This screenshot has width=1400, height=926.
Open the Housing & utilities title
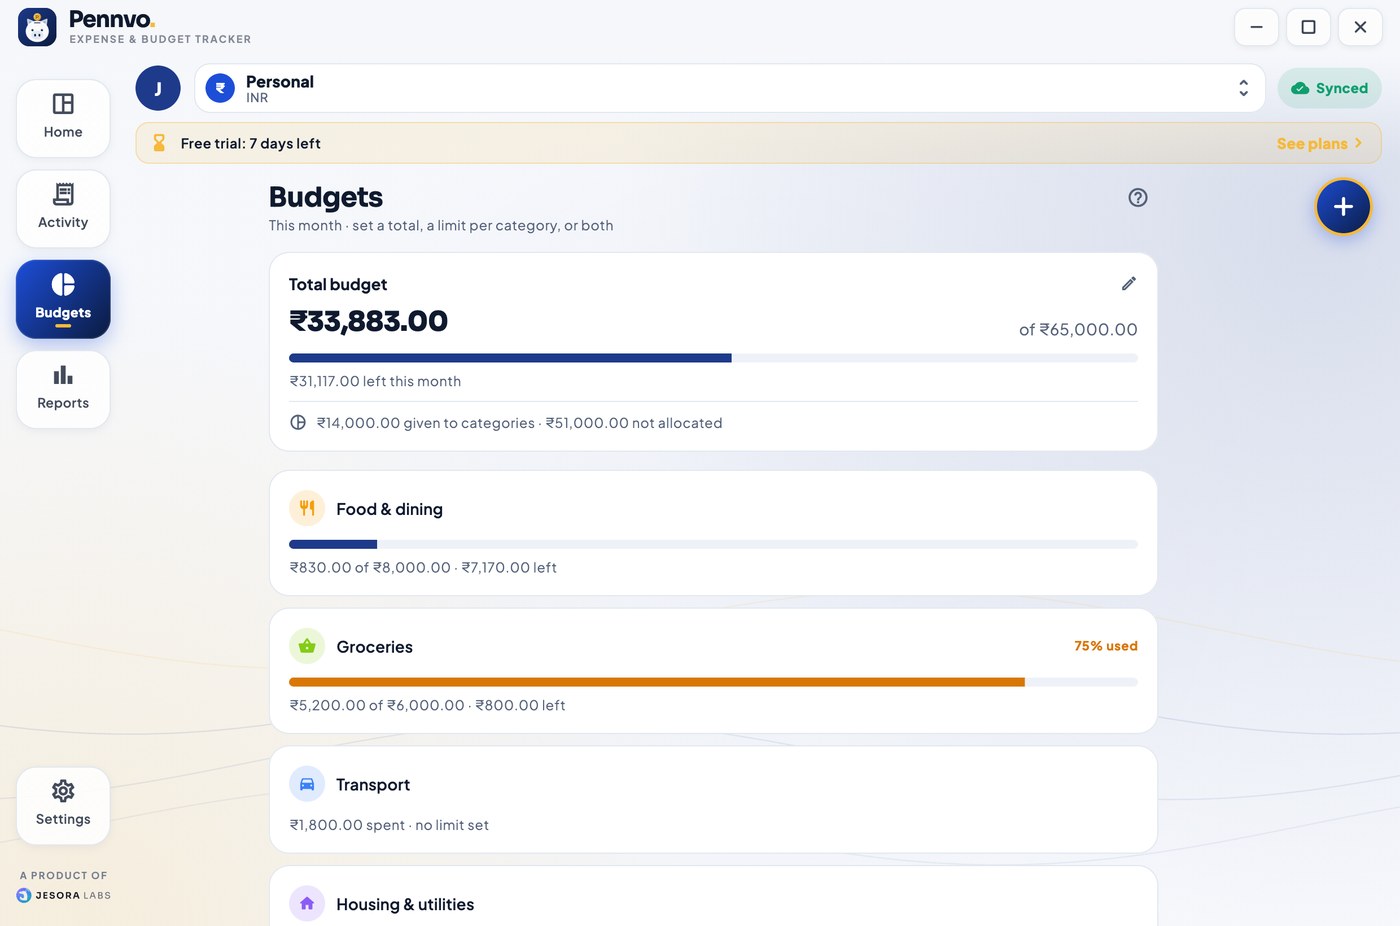tap(405, 904)
